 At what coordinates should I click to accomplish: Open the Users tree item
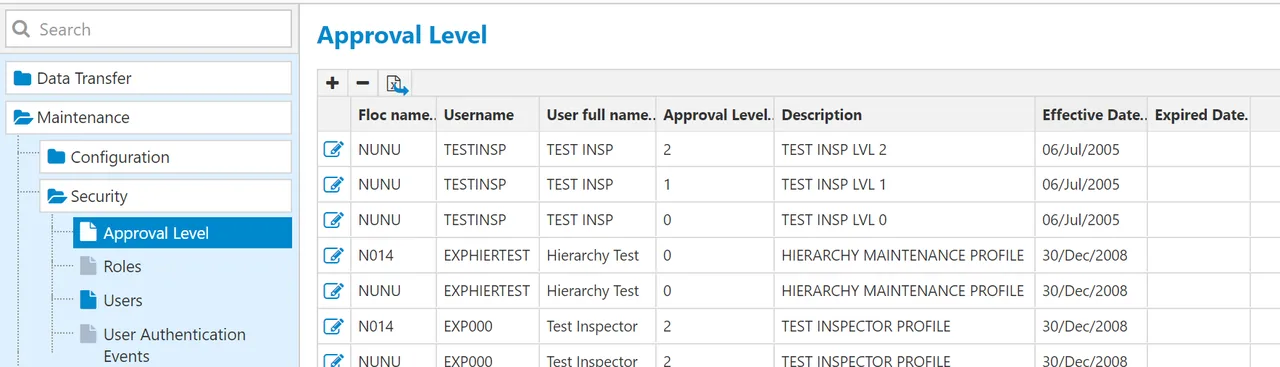click(123, 301)
